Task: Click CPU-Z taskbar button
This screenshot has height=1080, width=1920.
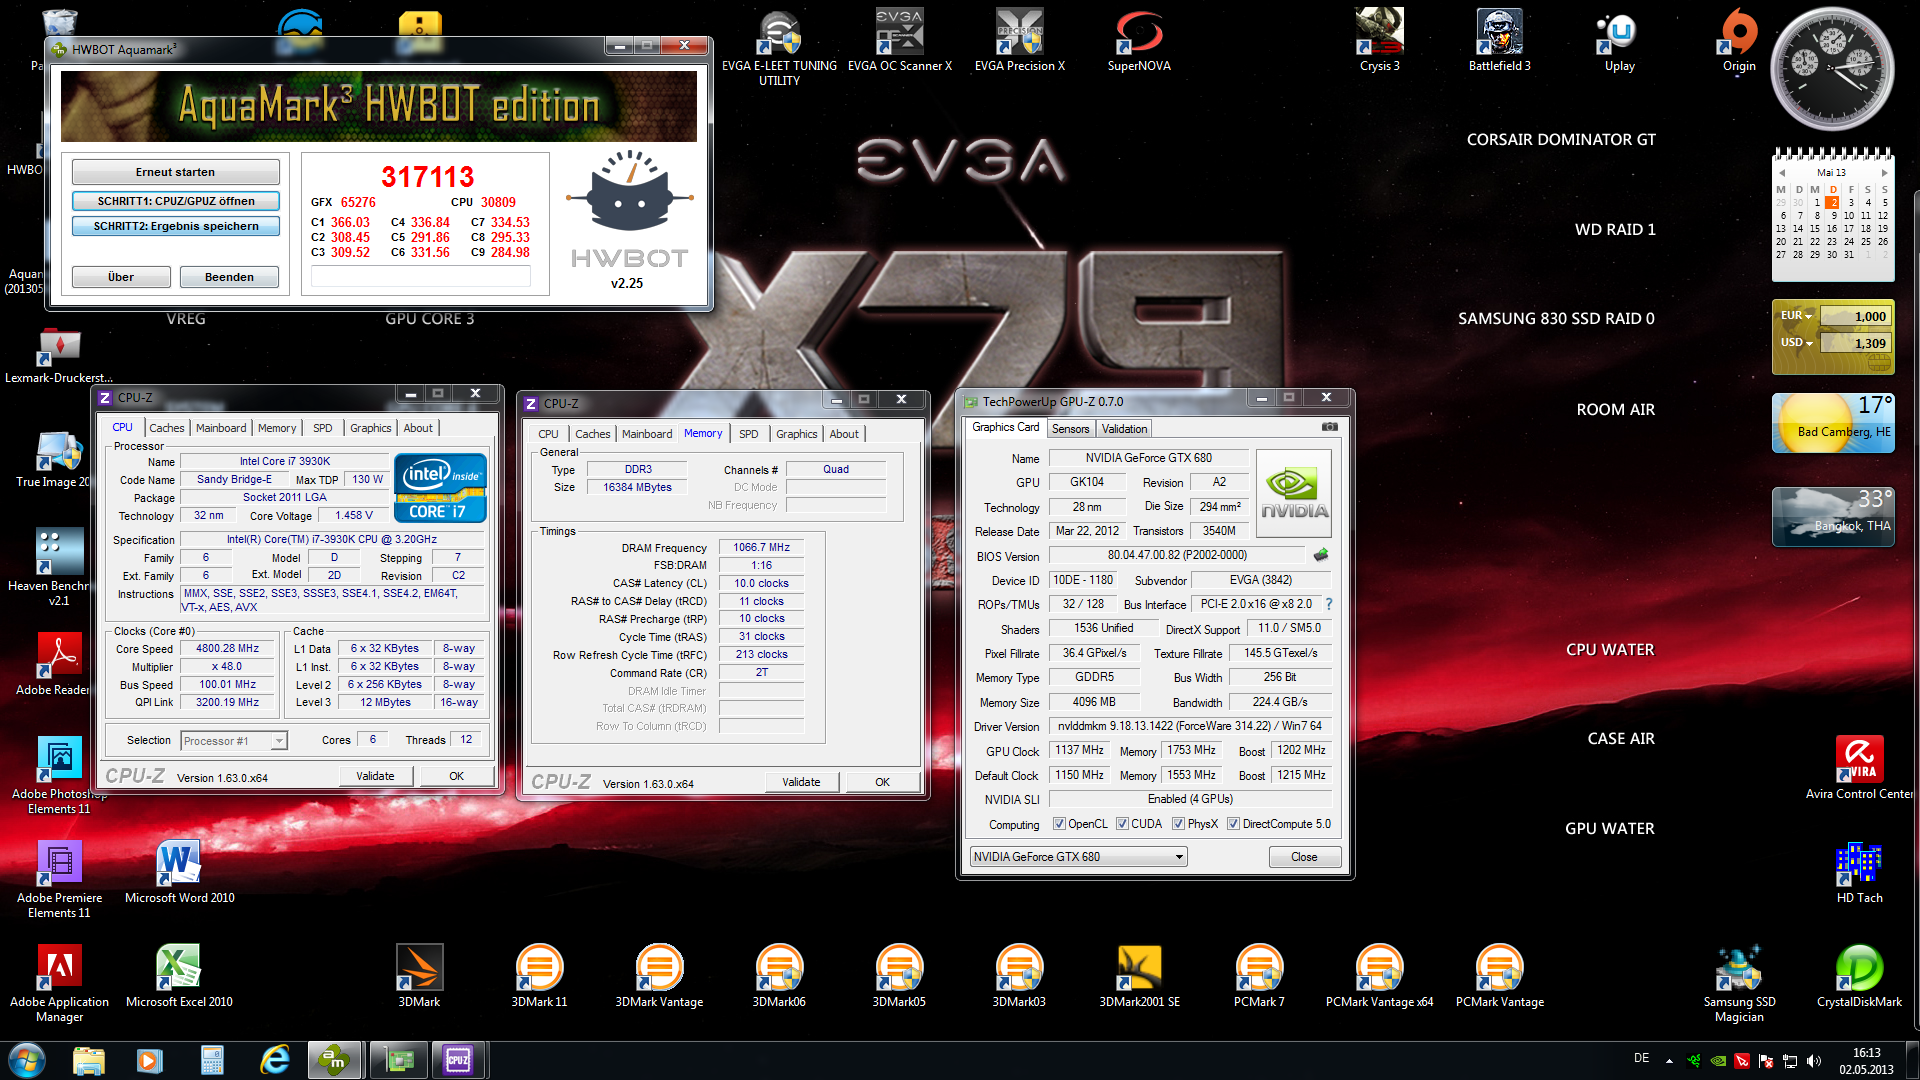Action: tap(458, 1060)
